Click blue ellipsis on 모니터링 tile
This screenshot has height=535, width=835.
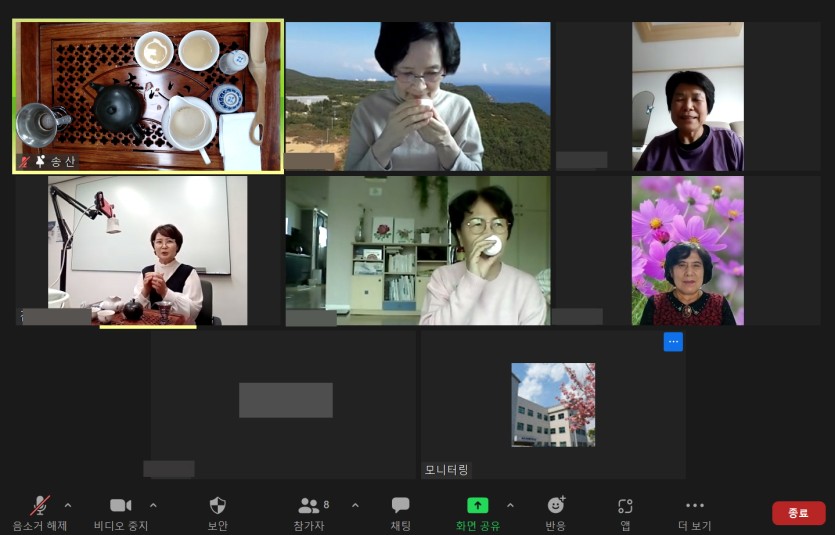[673, 342]
